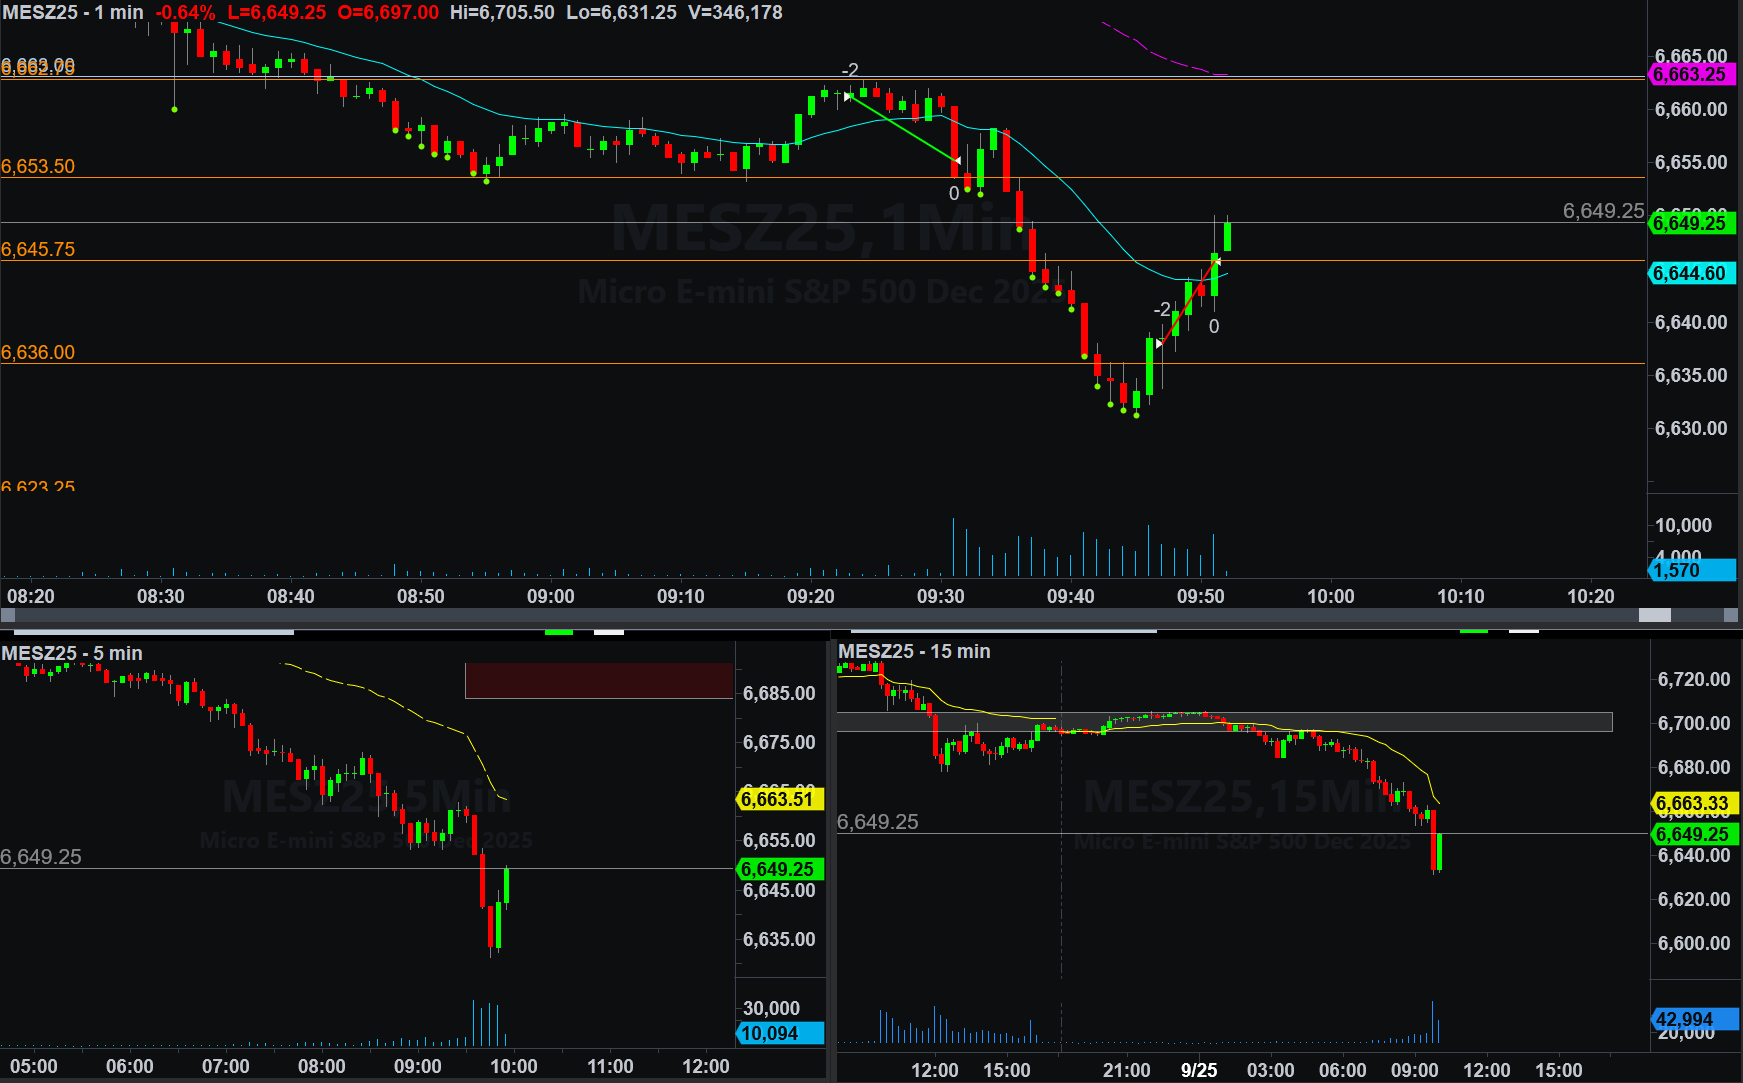1743x1083 pixels.
Task: Select the orange 6,653.50 price level label
Action: point(38,166)
